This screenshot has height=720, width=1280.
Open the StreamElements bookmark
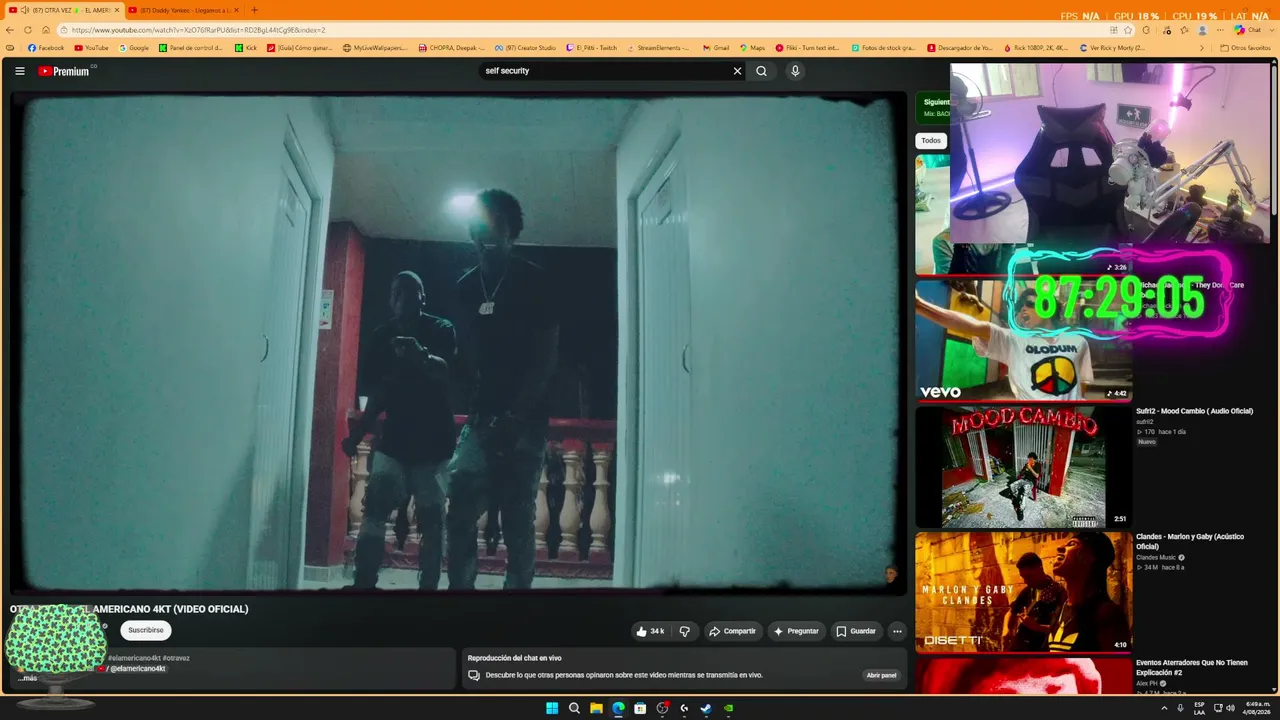click(x=657, y=48)
